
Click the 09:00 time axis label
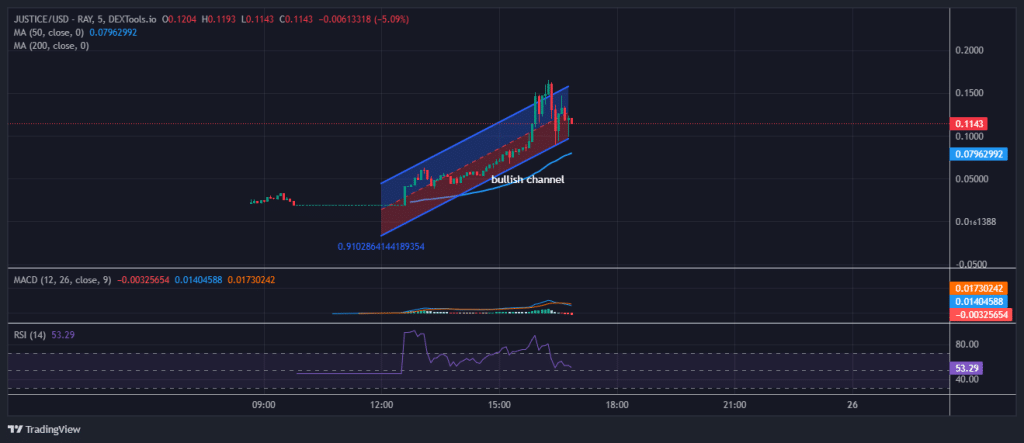click(264, 405)
